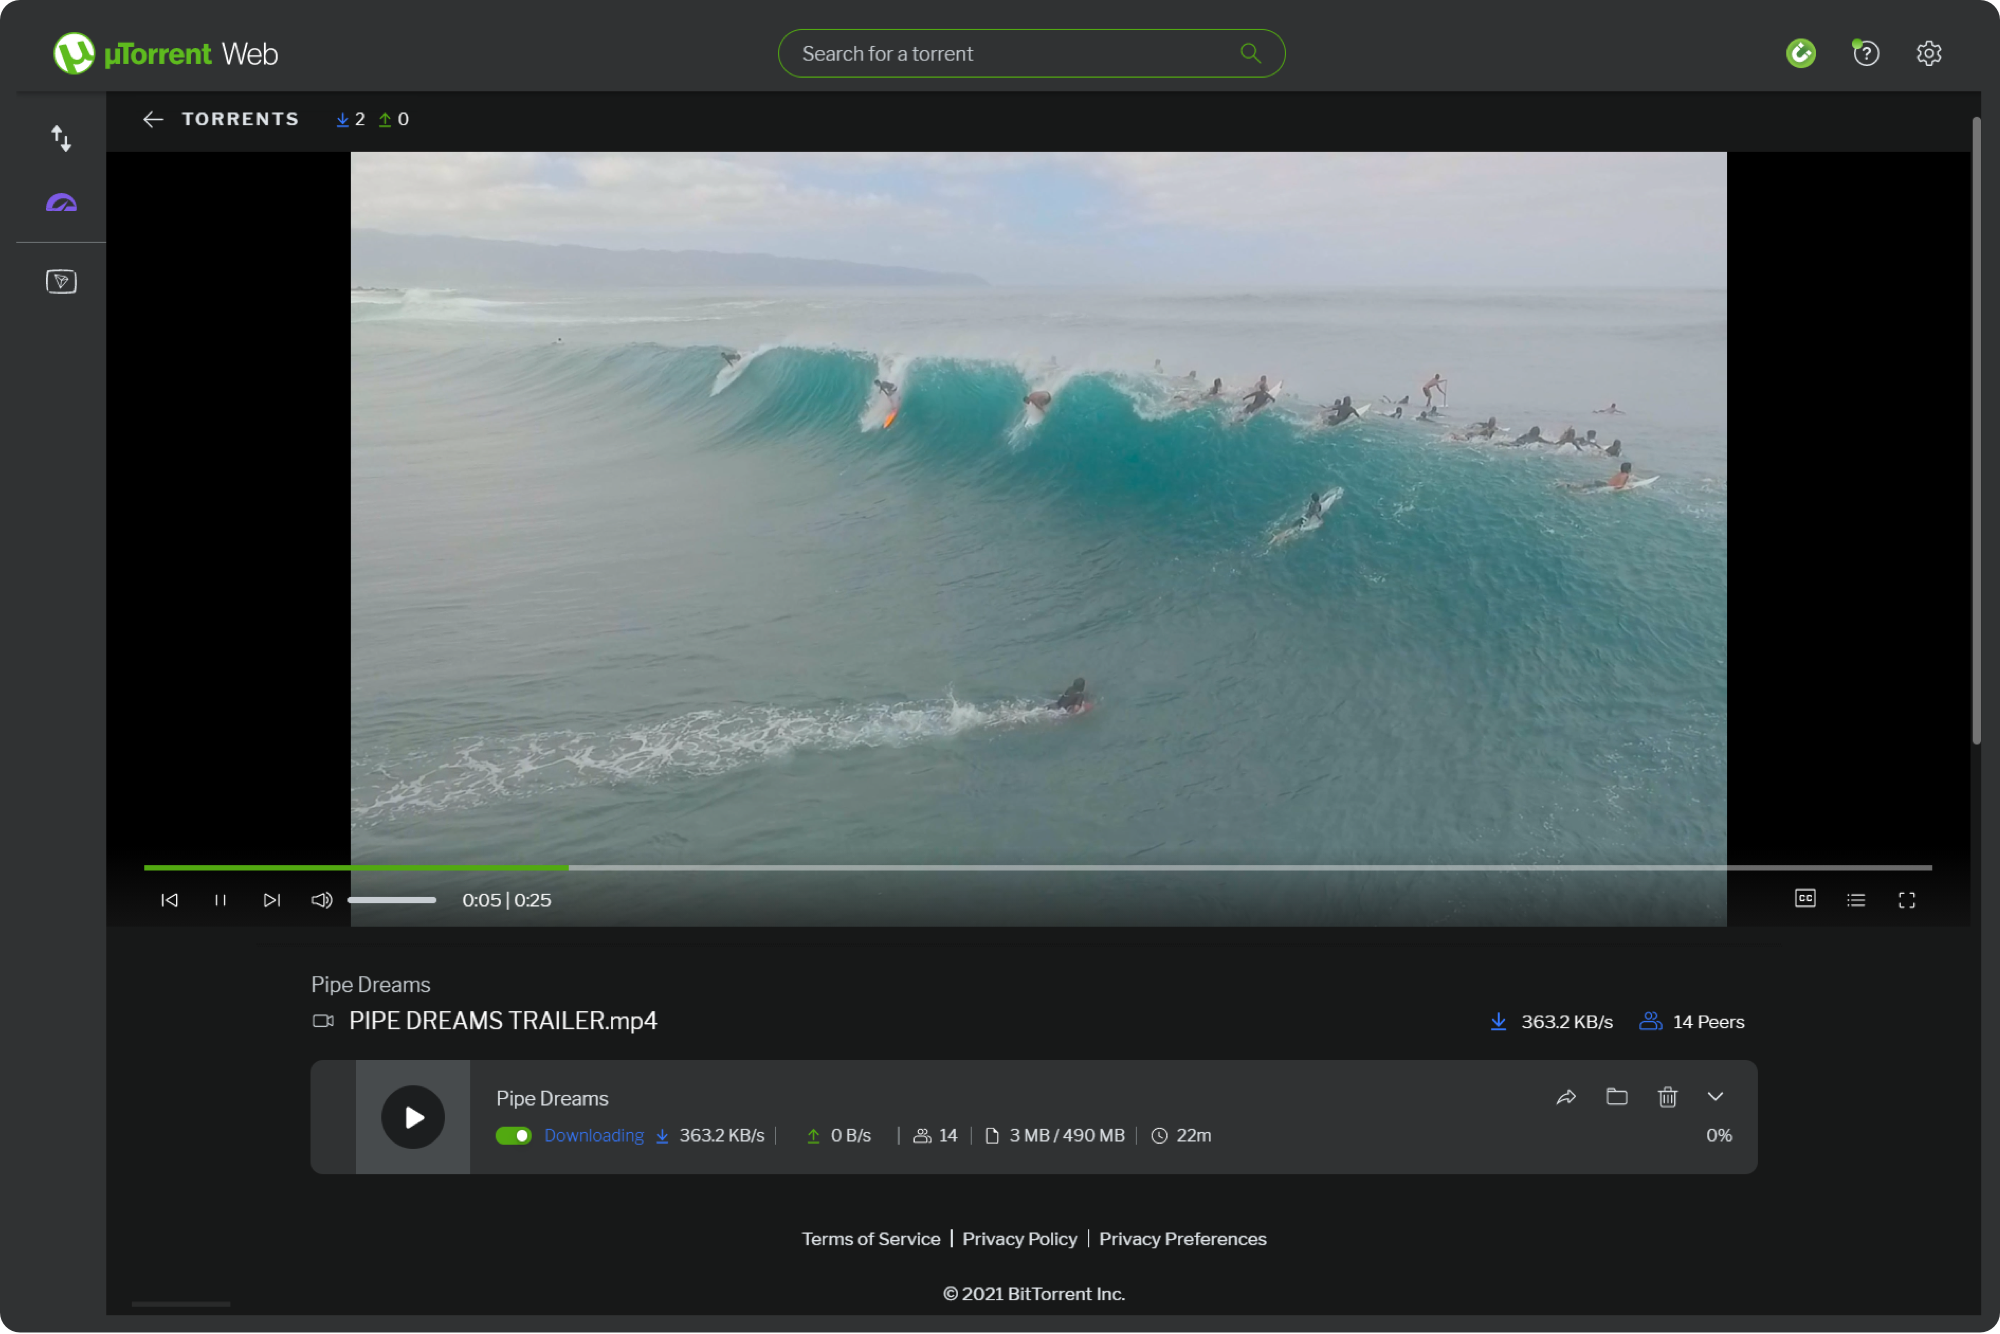Open the player playlist menu

coord(1856,899)
